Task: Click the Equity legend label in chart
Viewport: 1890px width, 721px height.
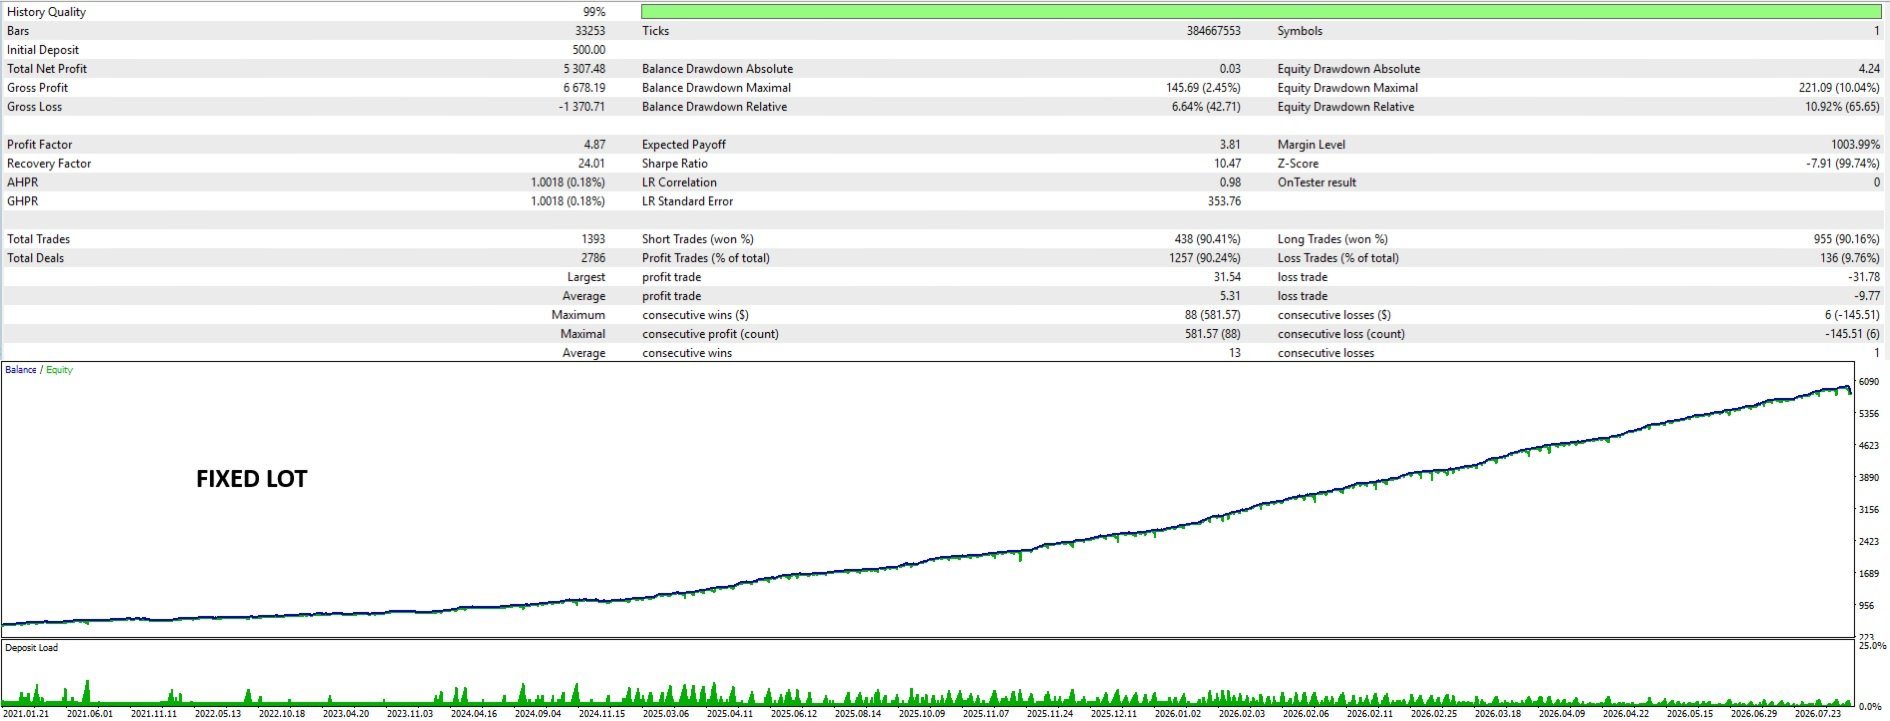Action: pos(59,370)
